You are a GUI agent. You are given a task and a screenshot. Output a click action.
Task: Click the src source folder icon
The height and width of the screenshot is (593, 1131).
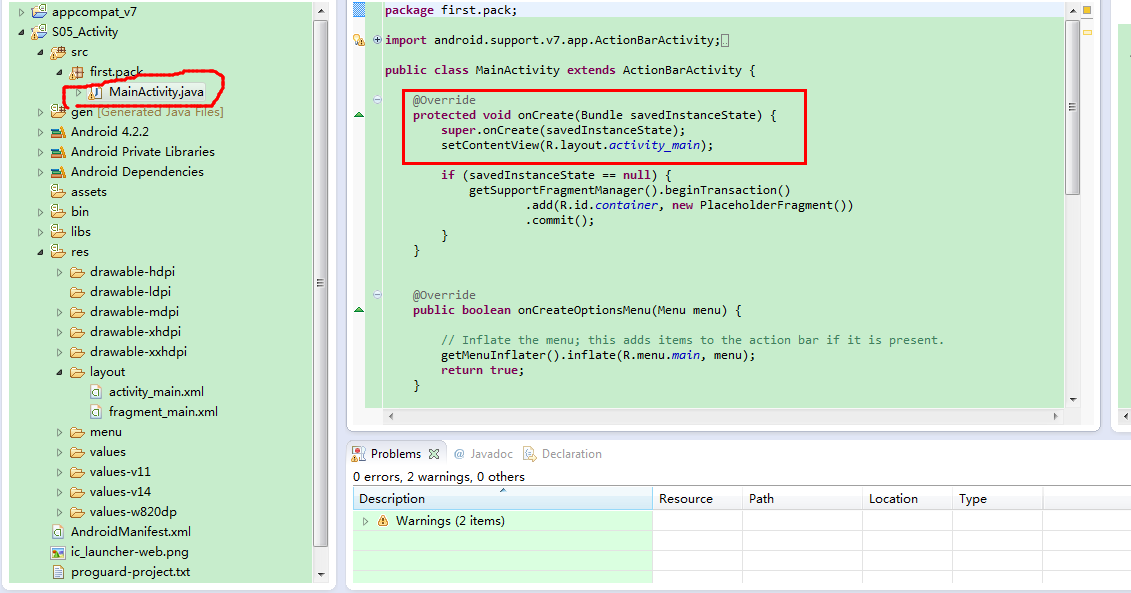[x=58, y=52]
